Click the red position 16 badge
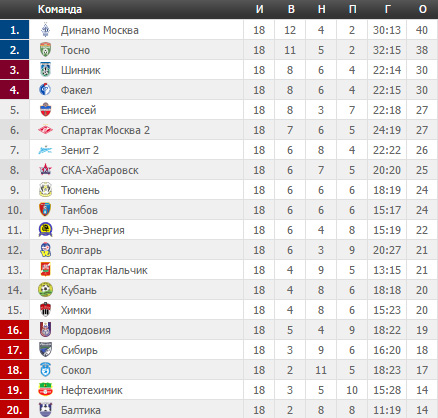The height and width of the screenshot is (418, 438). point(15,330)
